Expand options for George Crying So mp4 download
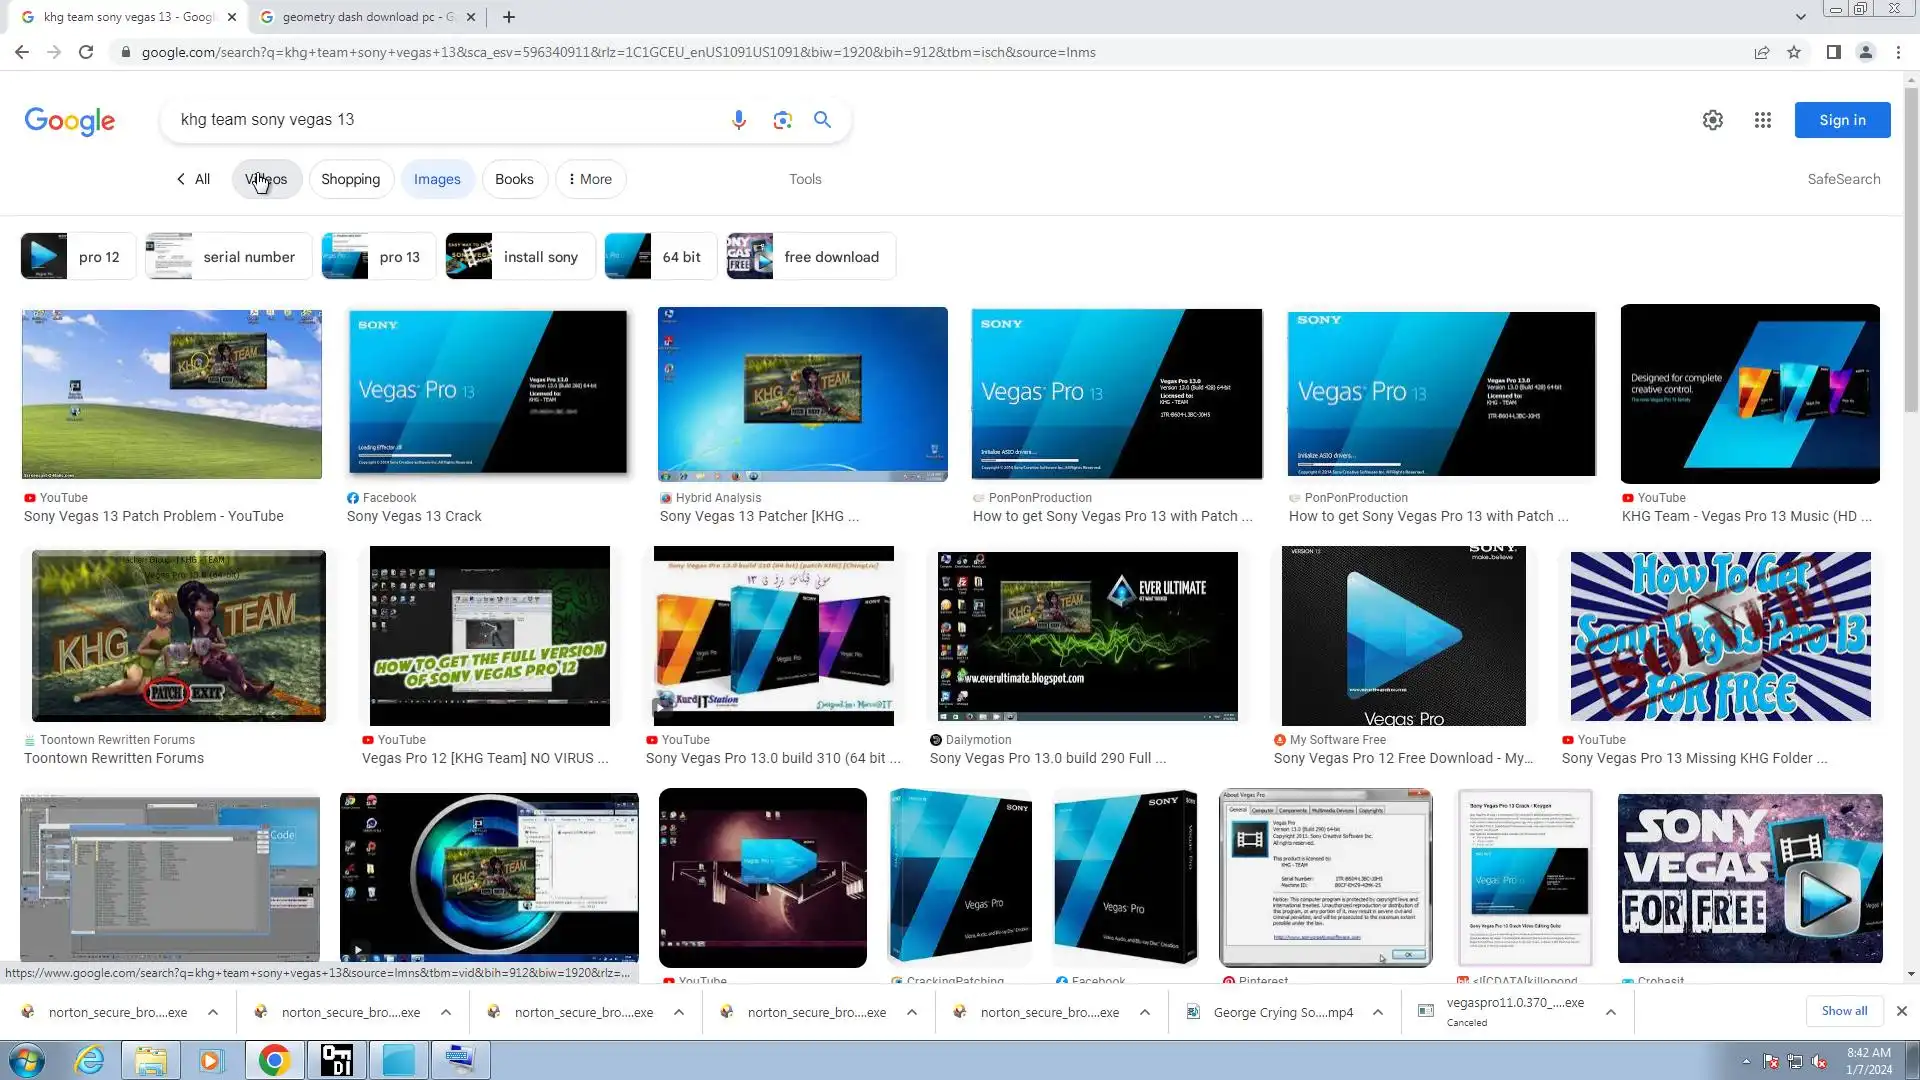Image resolution: width=1920 pixels, height=1080 pixels. coord(1377,1012)
